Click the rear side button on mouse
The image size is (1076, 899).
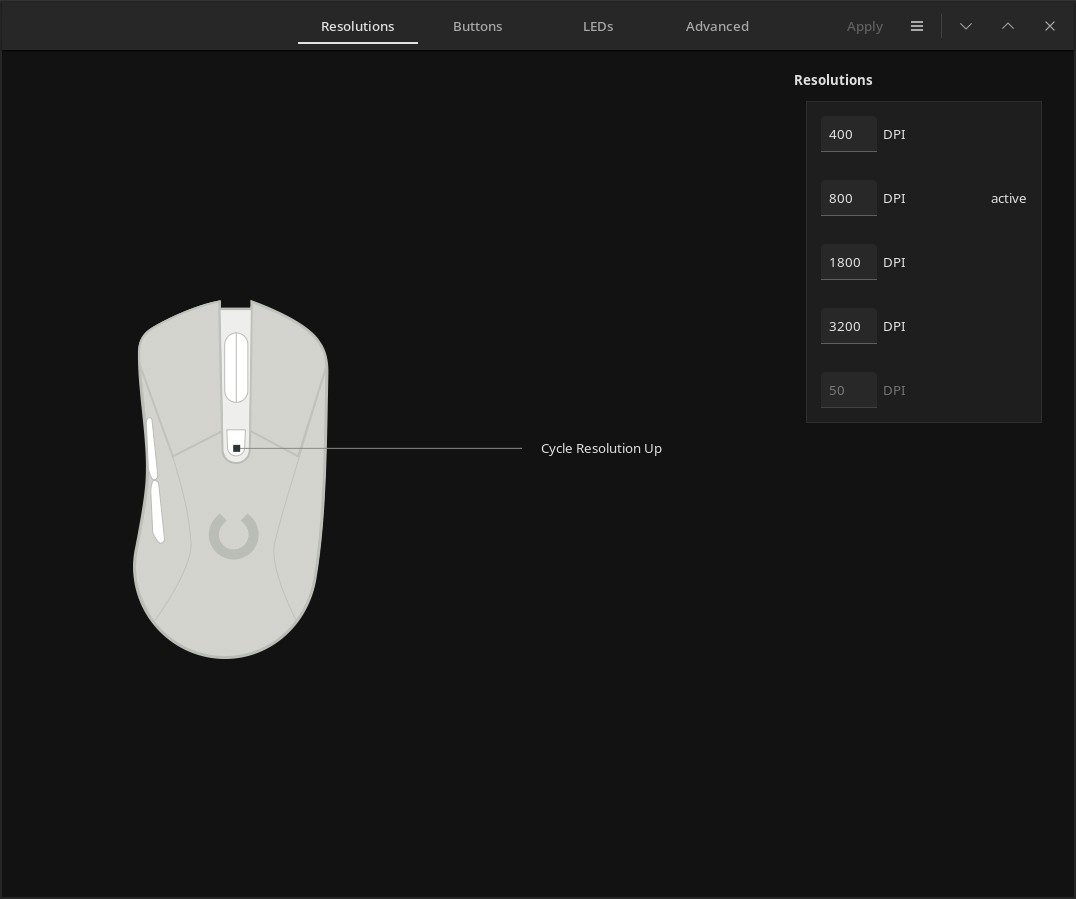(158, 511)
